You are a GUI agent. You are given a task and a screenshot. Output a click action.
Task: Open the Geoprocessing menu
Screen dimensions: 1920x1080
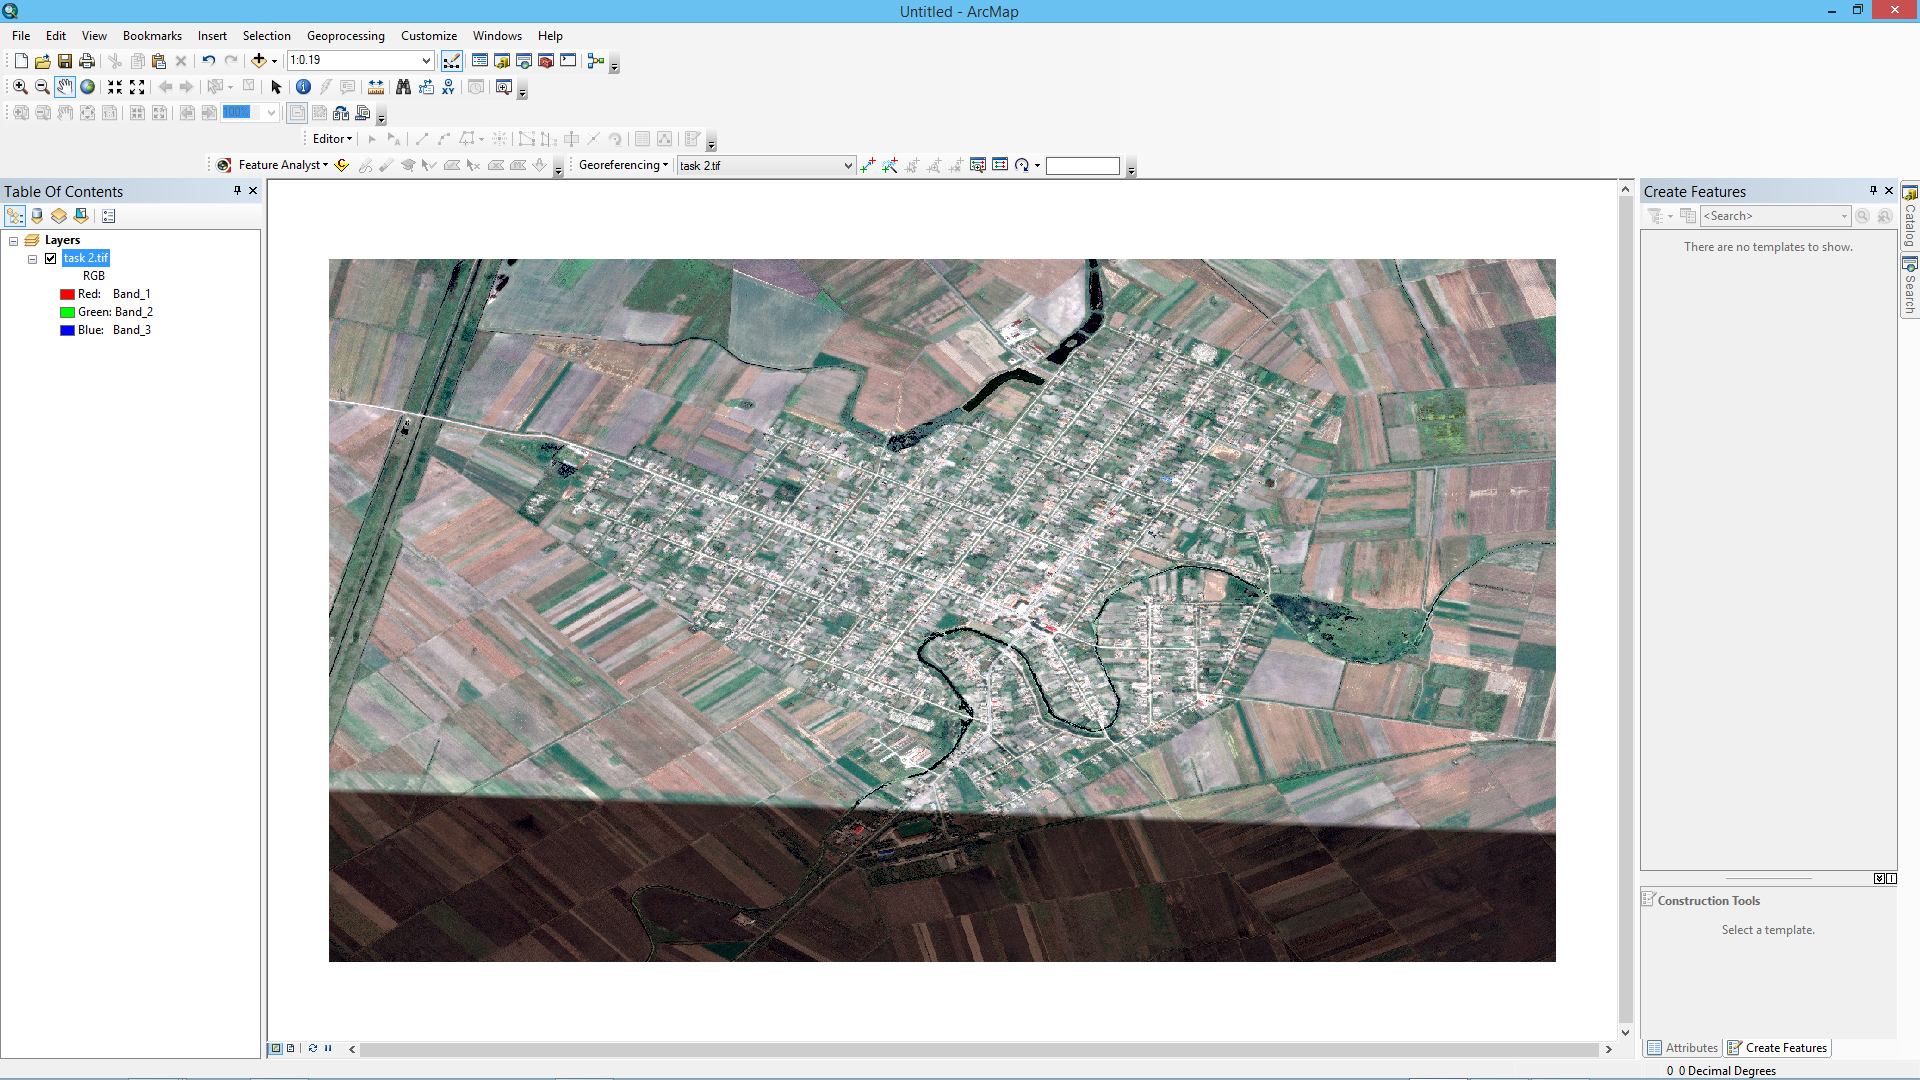(x=345, y=36)
